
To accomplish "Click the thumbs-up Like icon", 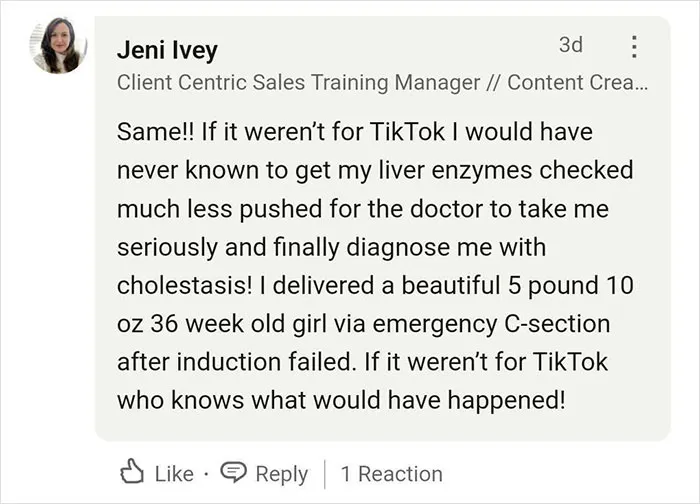I will click(x=132, y=471).
